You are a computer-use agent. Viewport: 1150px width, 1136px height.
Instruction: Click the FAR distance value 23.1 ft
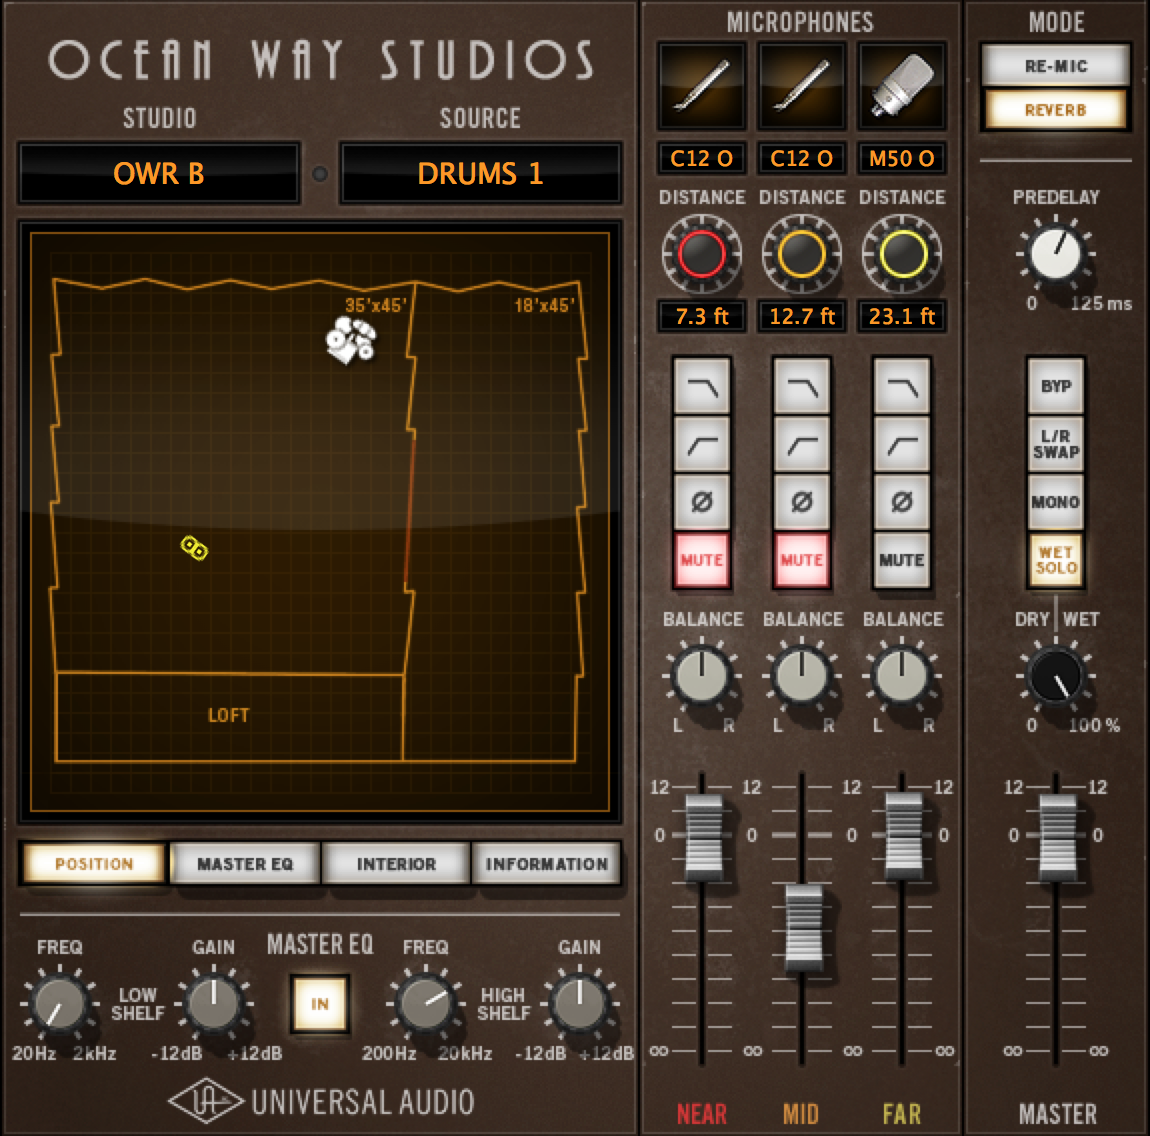901,316
